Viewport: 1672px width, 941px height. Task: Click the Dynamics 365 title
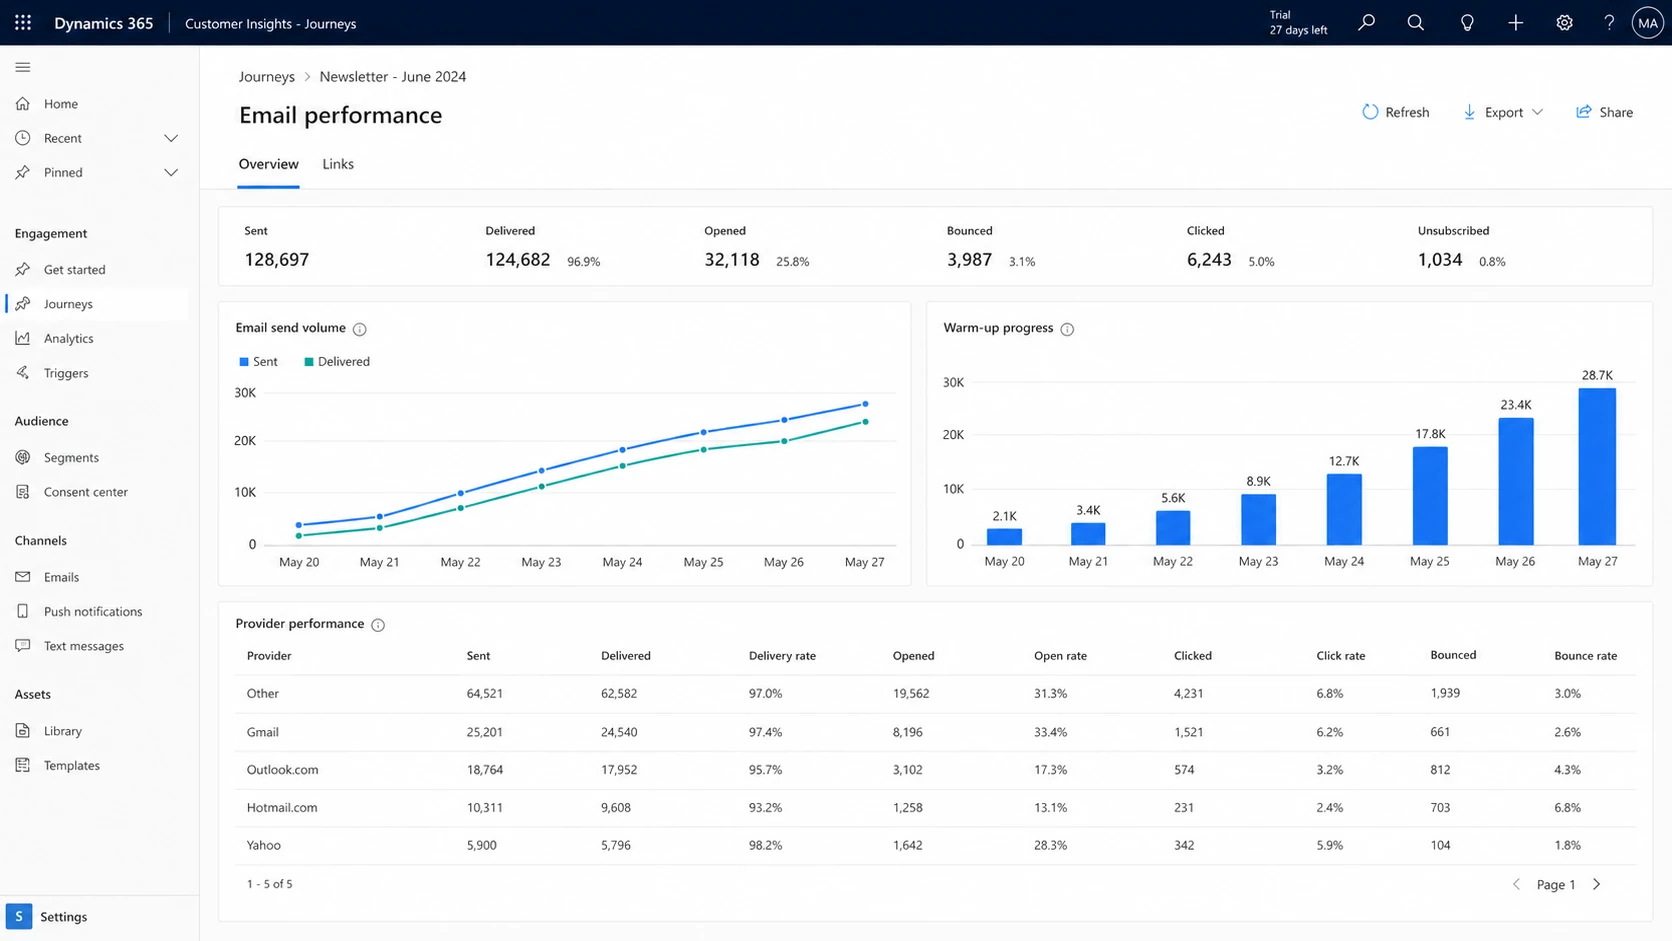pos(104,23)
